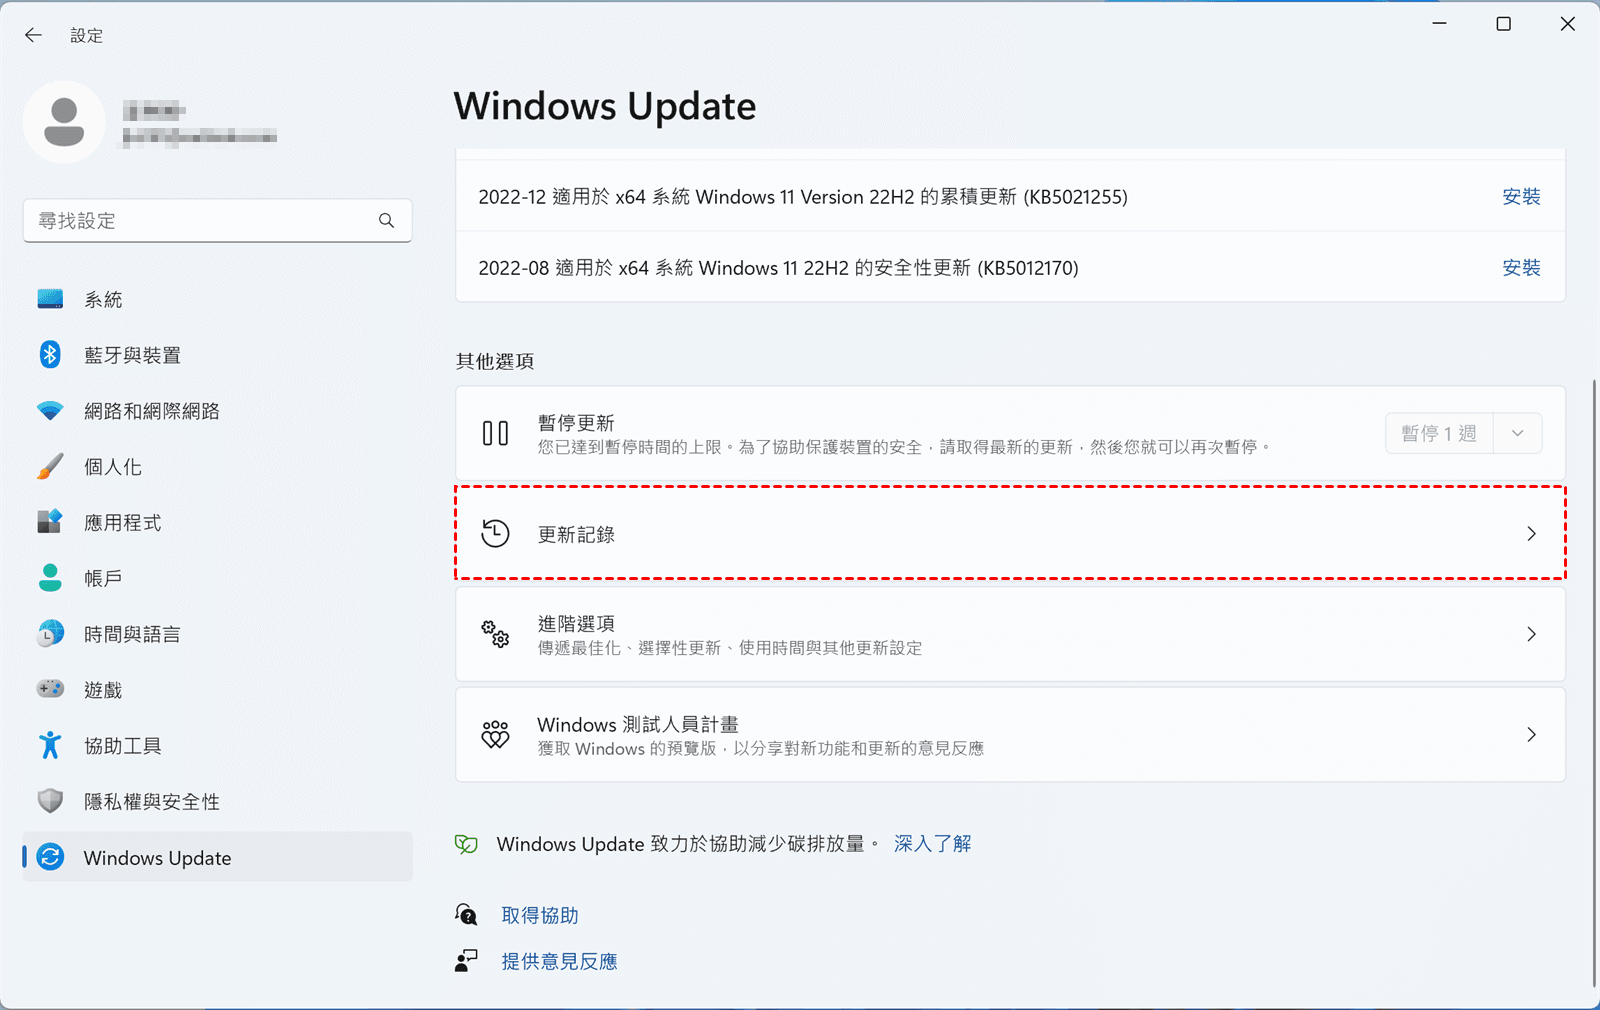Install the KB5012170 security update
This screenshot has height=1010, width=1600.
[x=1521, y=268]
